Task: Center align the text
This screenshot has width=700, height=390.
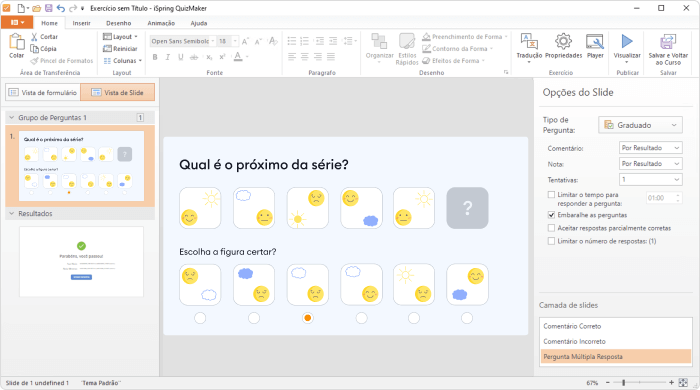Action: coord(304,56)
